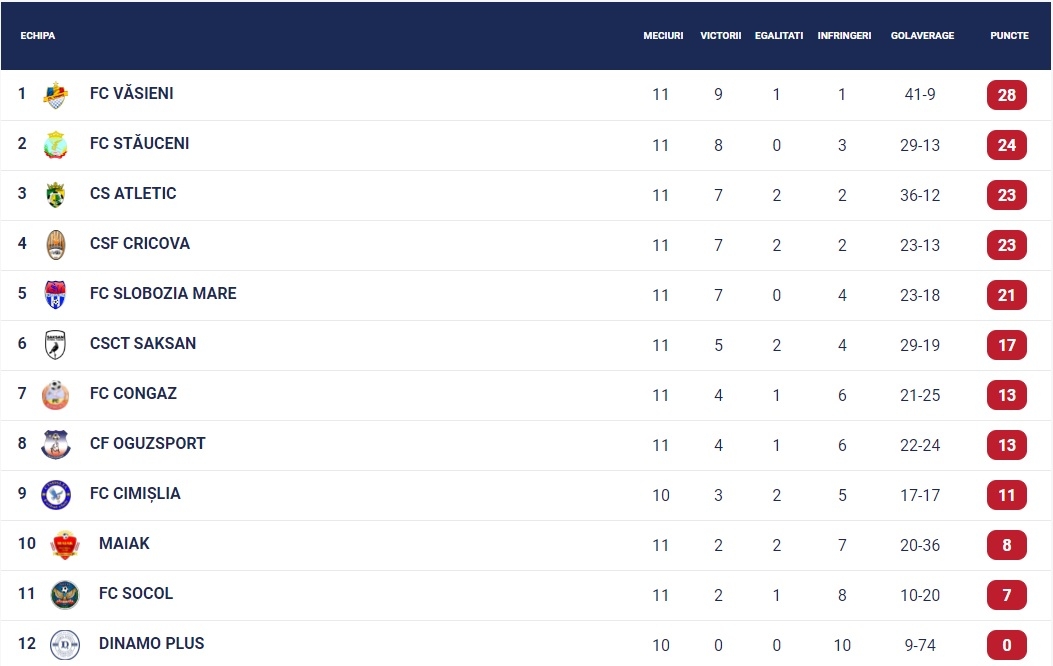
Task: Select the FC Socol eagle emblem
Action: [65, 595]
